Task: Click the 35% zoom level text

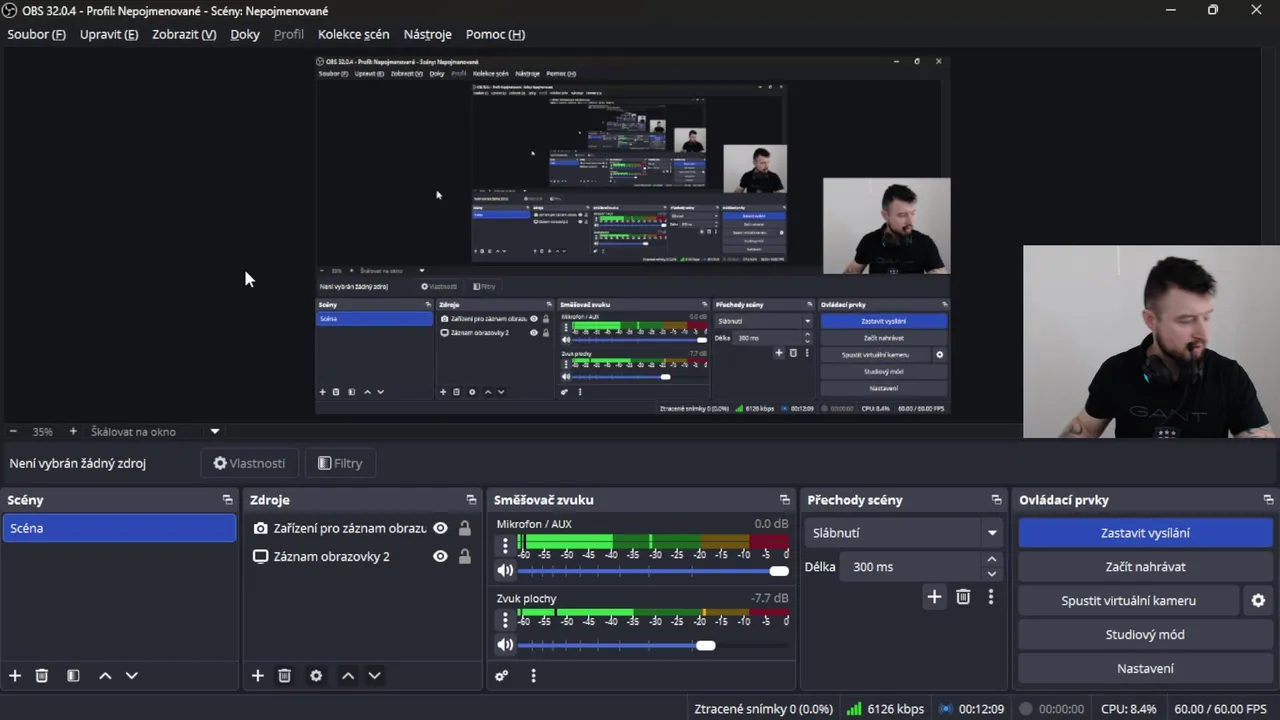Action: pos(42,432)
